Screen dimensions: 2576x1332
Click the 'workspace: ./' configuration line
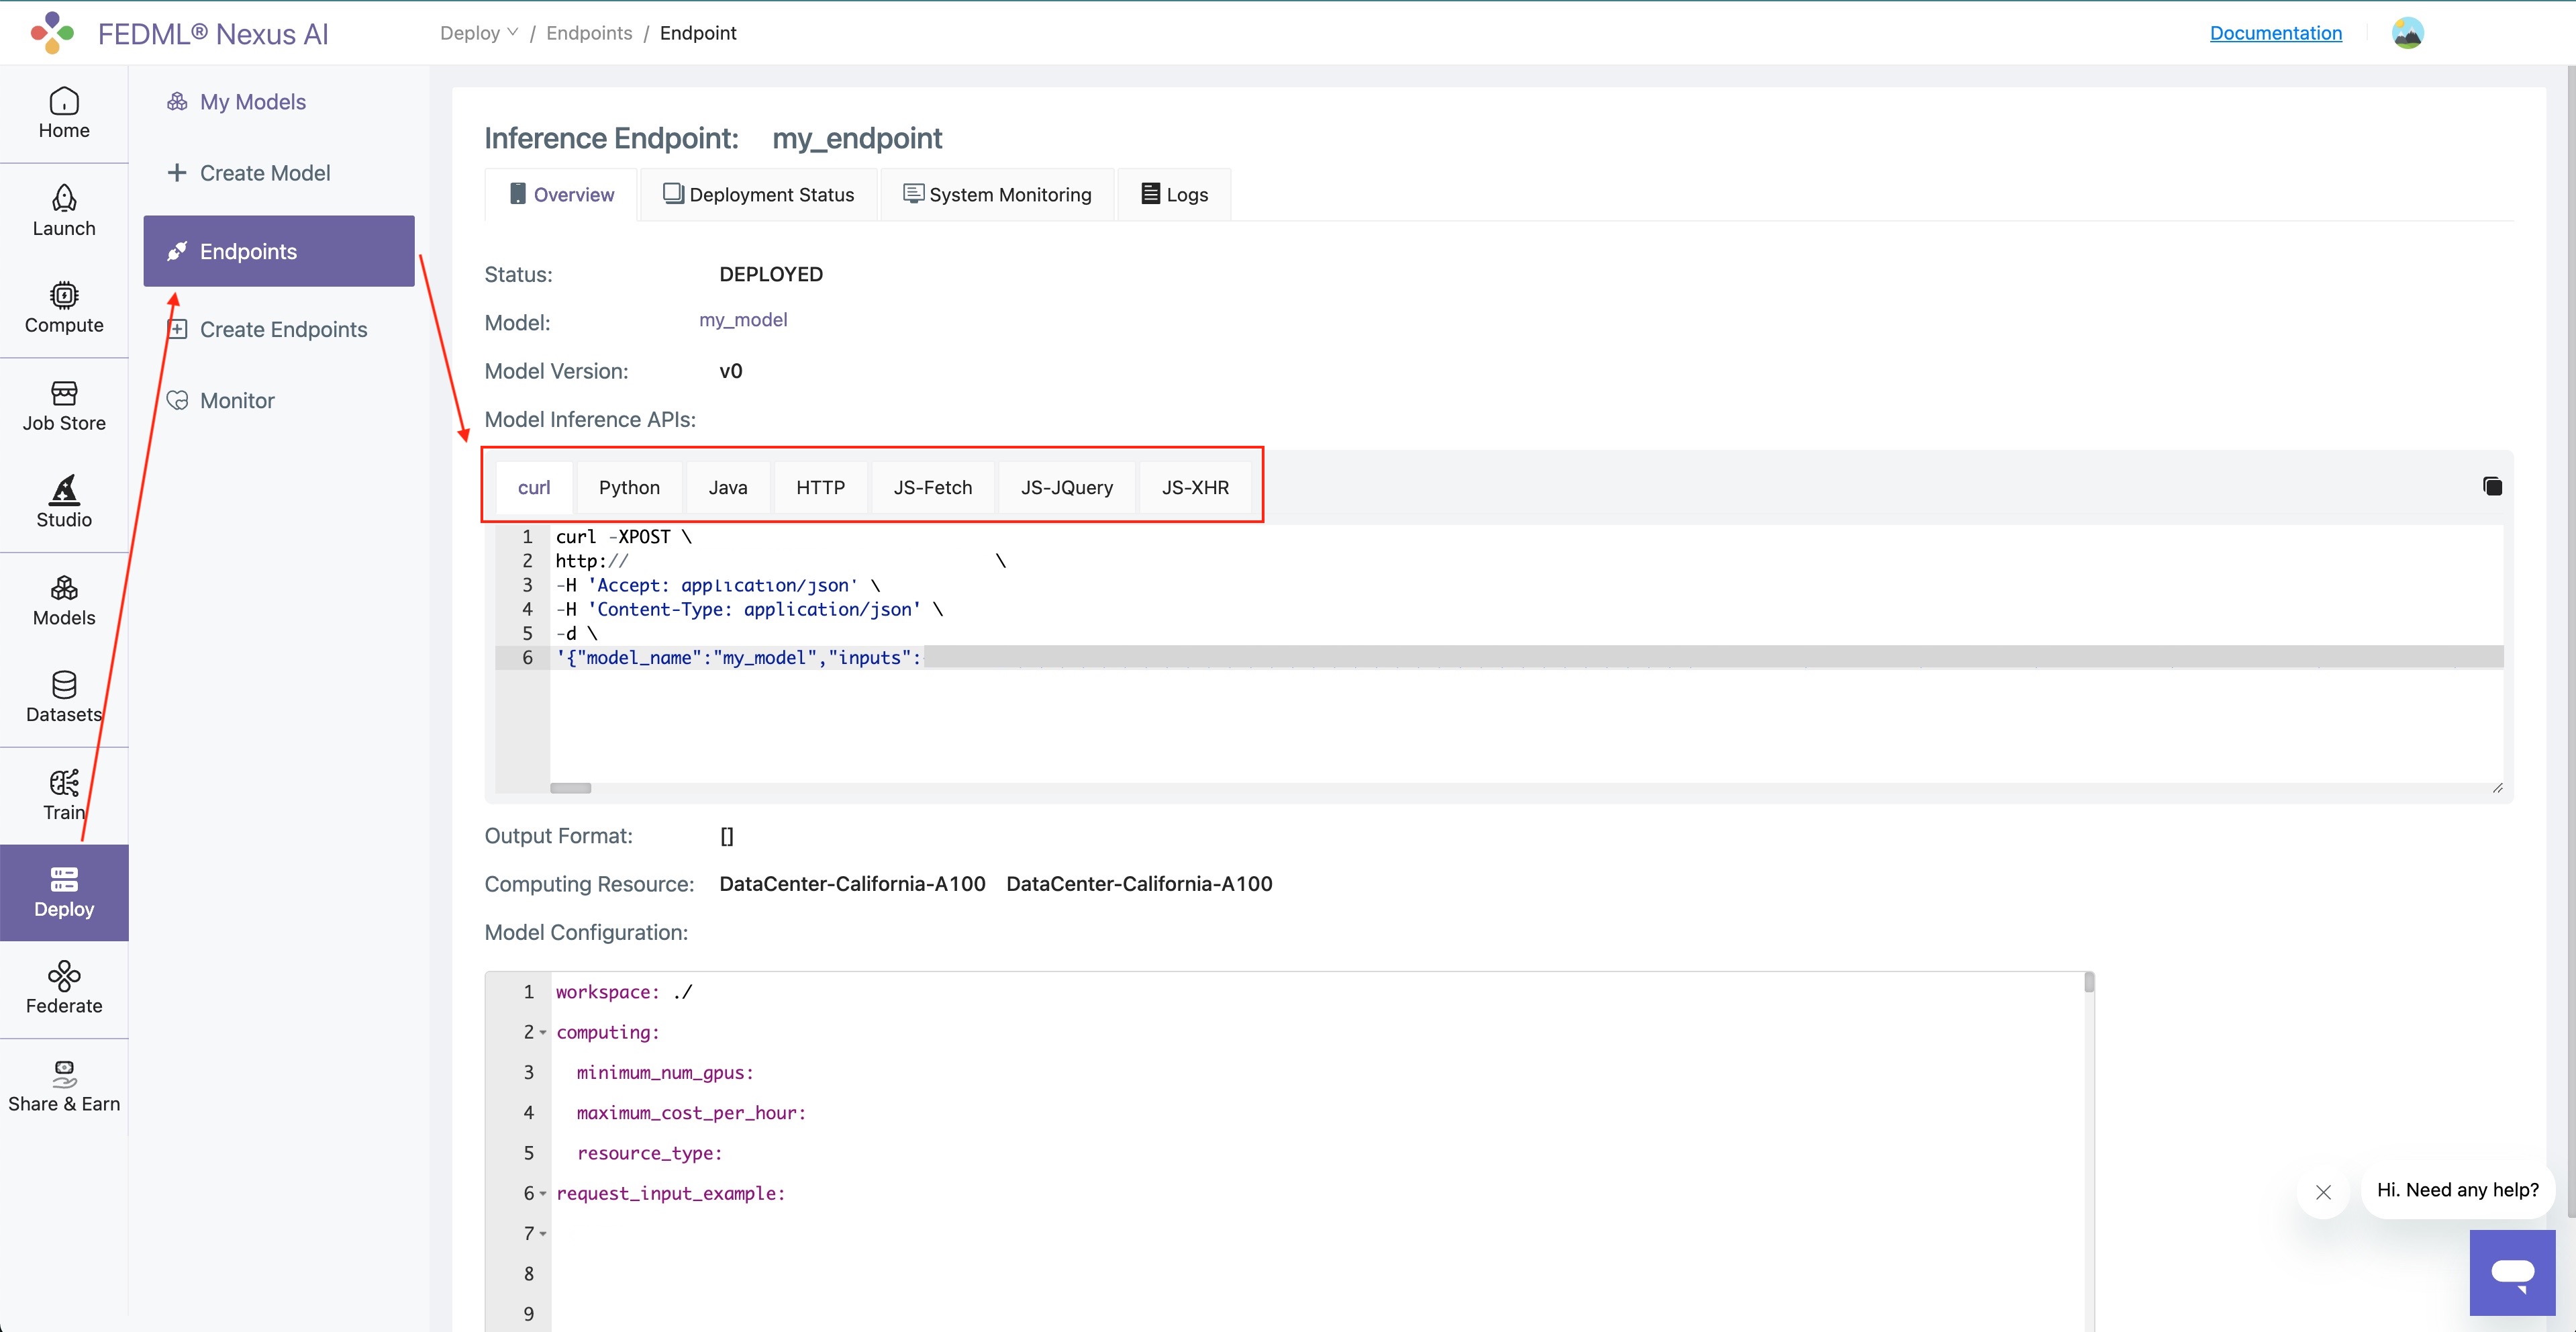[624, 992]
